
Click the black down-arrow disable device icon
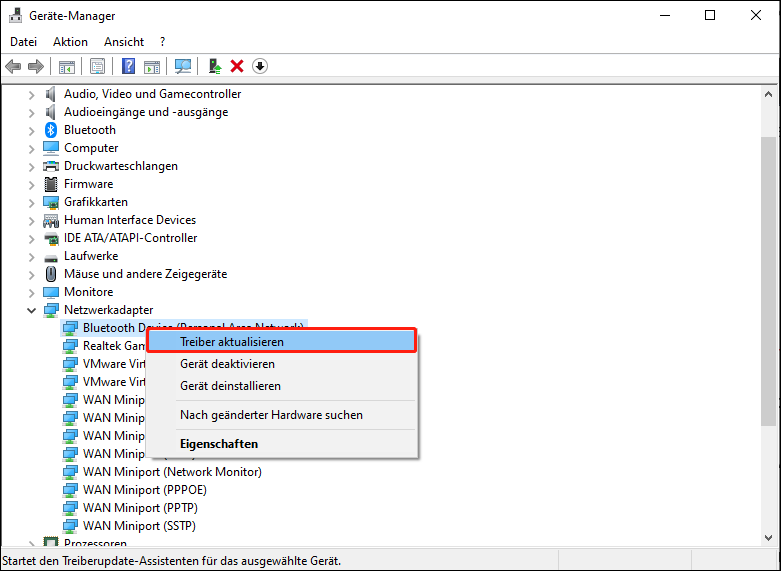pos(260,66)
